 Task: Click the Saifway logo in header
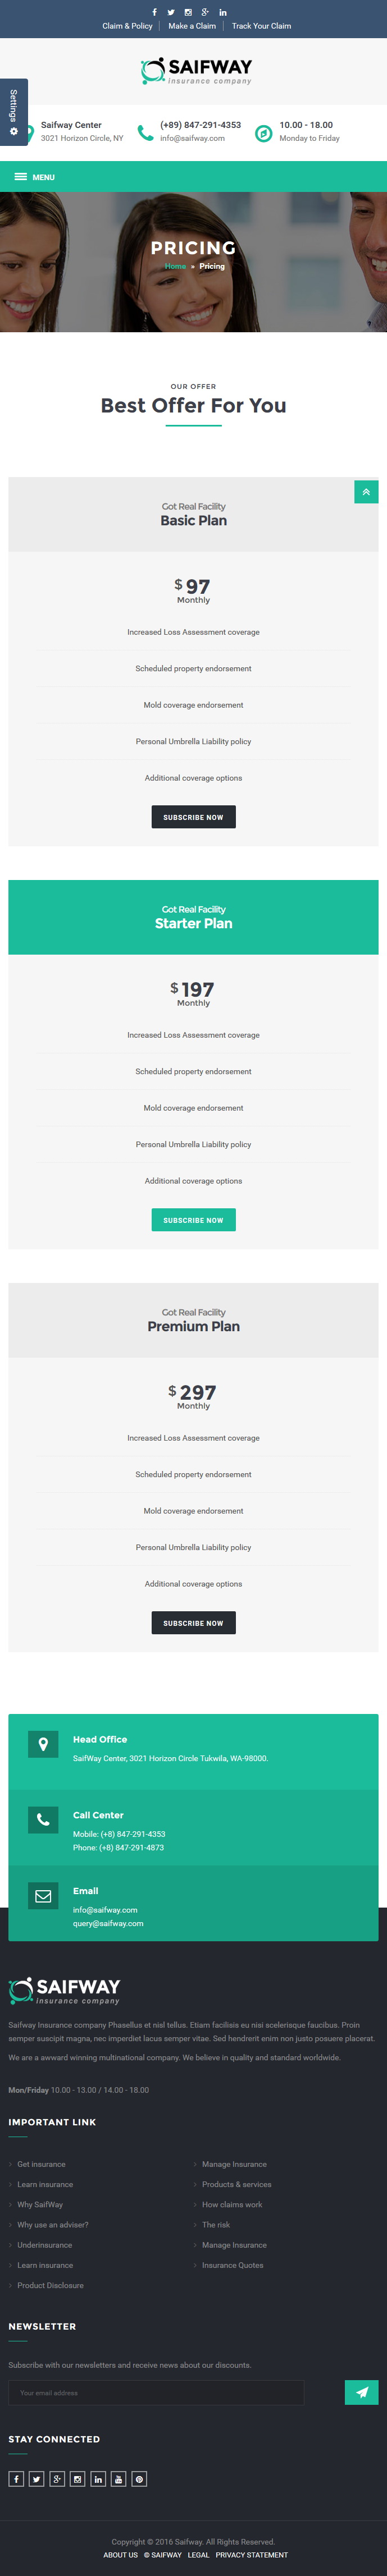coord(195,71)
